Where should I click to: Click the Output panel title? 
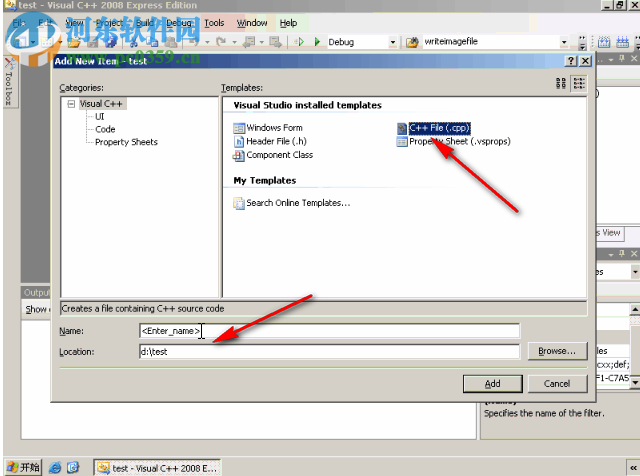point(36,293)
